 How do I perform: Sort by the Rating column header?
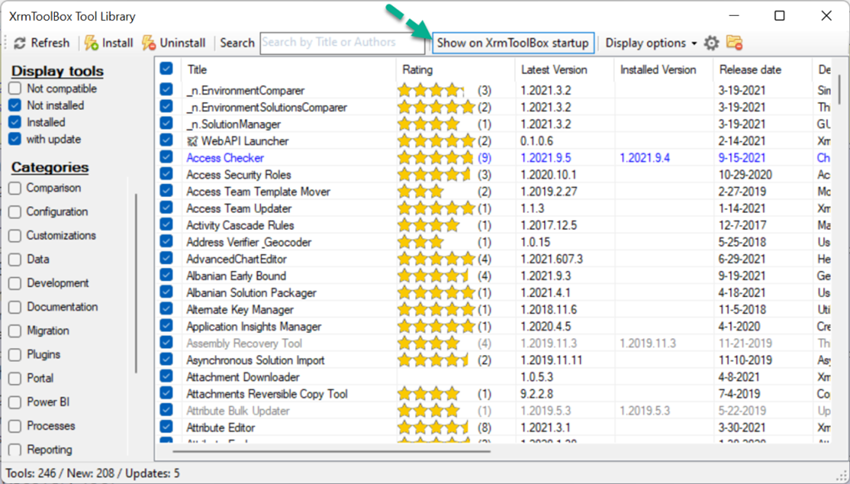pyautogui.click(x=455, y=69)
